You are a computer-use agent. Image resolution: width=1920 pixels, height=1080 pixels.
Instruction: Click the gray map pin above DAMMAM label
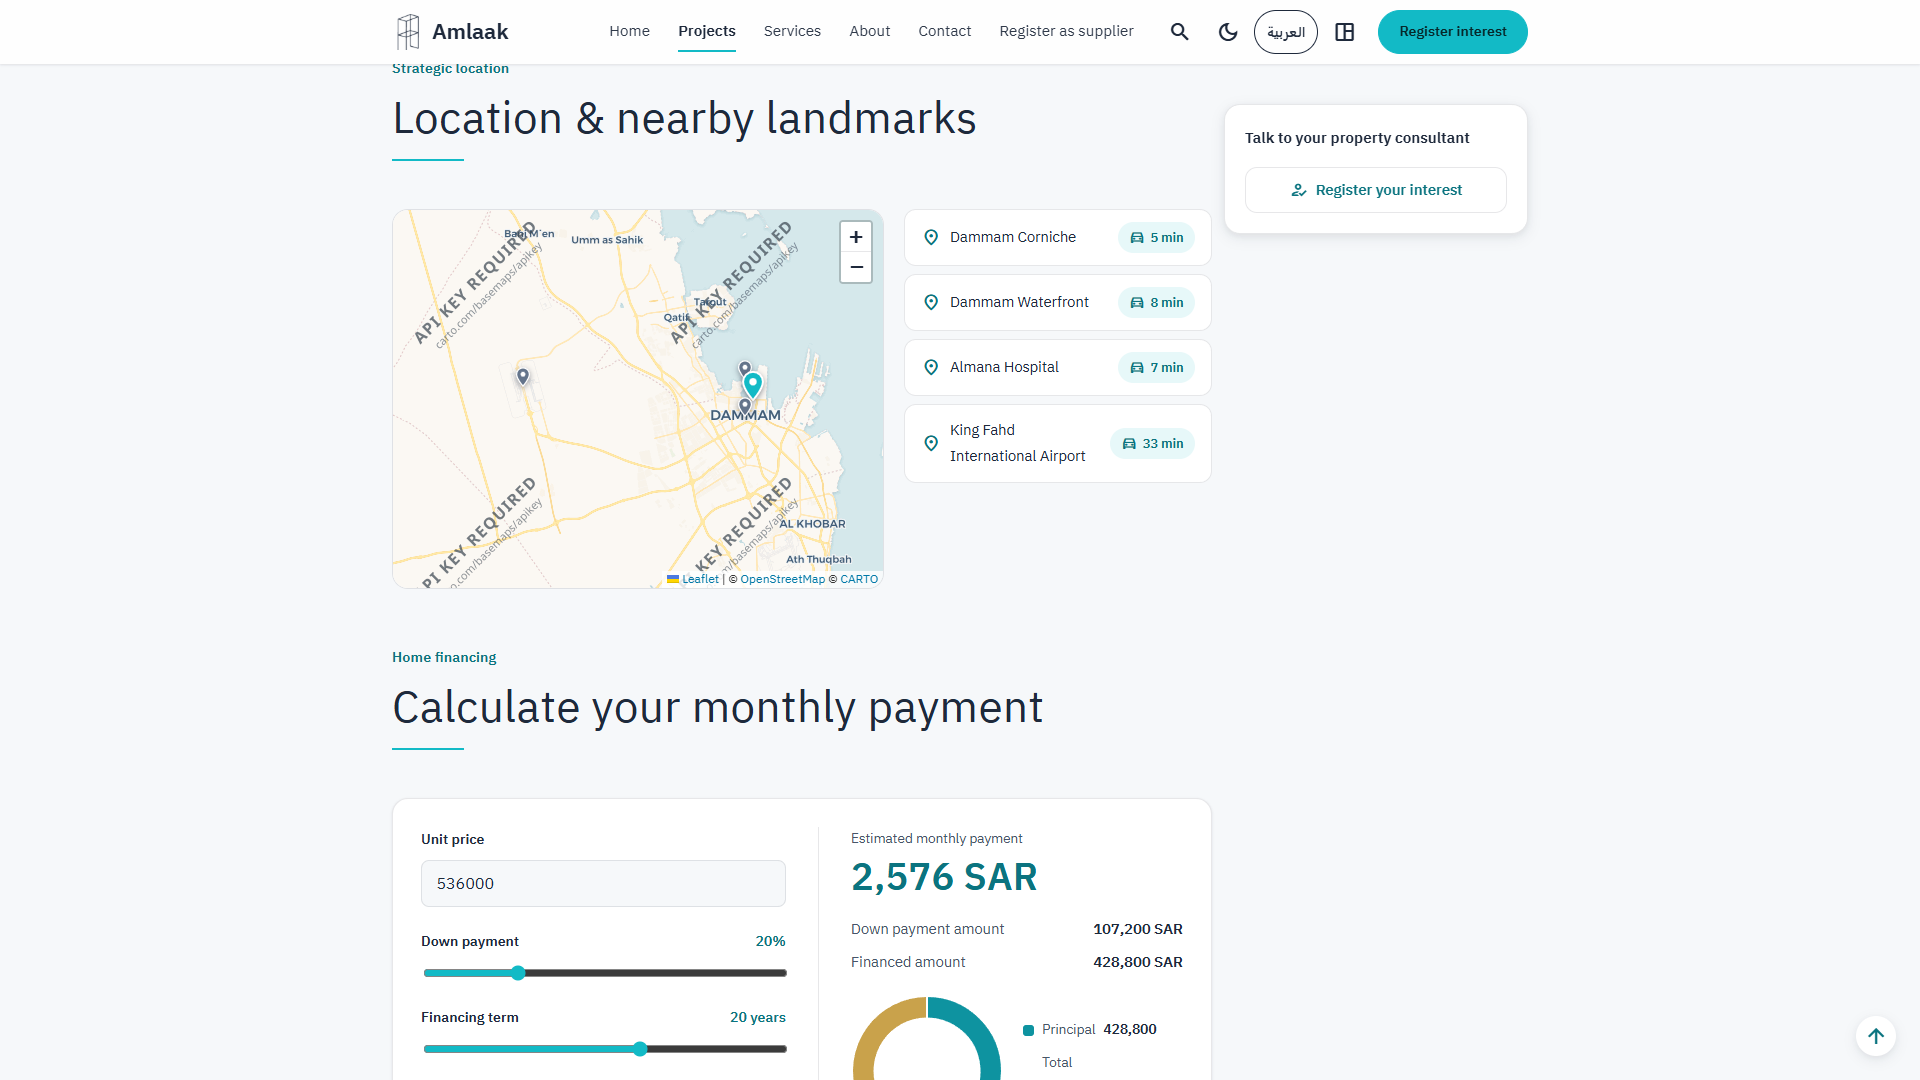pyautogui.click(x=745, y=406)
